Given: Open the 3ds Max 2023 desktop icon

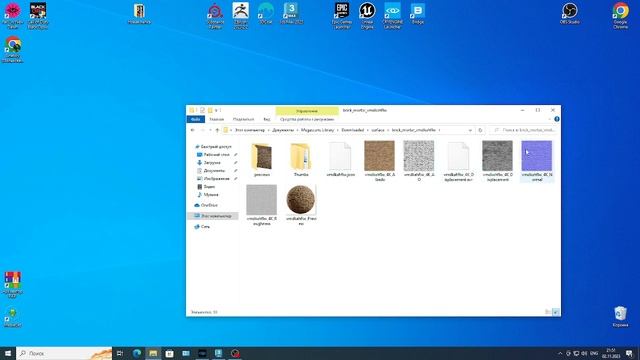Looking at the screenshot, I should click(x=291, y=13).
